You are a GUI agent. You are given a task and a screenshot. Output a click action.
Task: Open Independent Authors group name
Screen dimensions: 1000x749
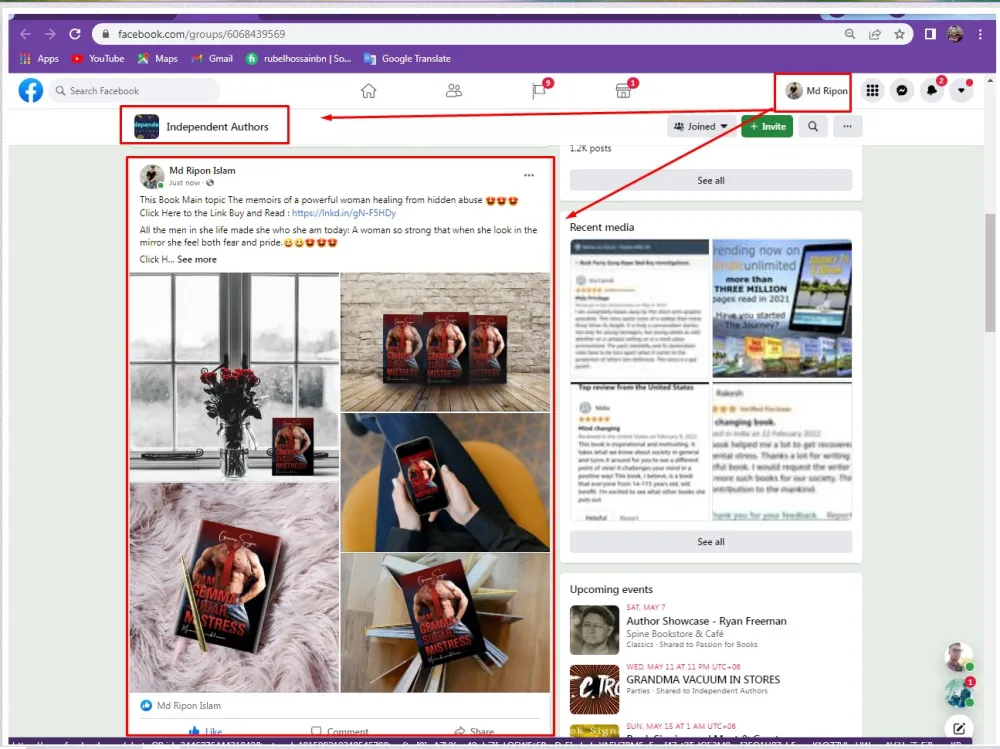217,127
